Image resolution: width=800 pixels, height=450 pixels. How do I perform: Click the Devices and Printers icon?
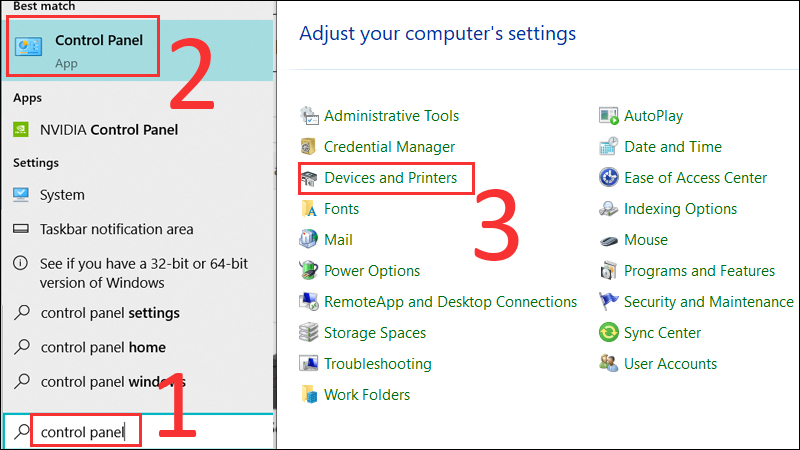point(309,178)
